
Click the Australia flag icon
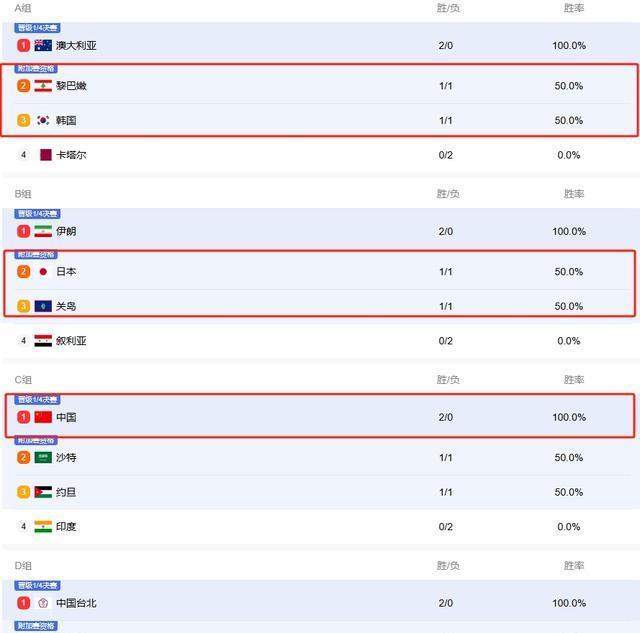[43, 45]
